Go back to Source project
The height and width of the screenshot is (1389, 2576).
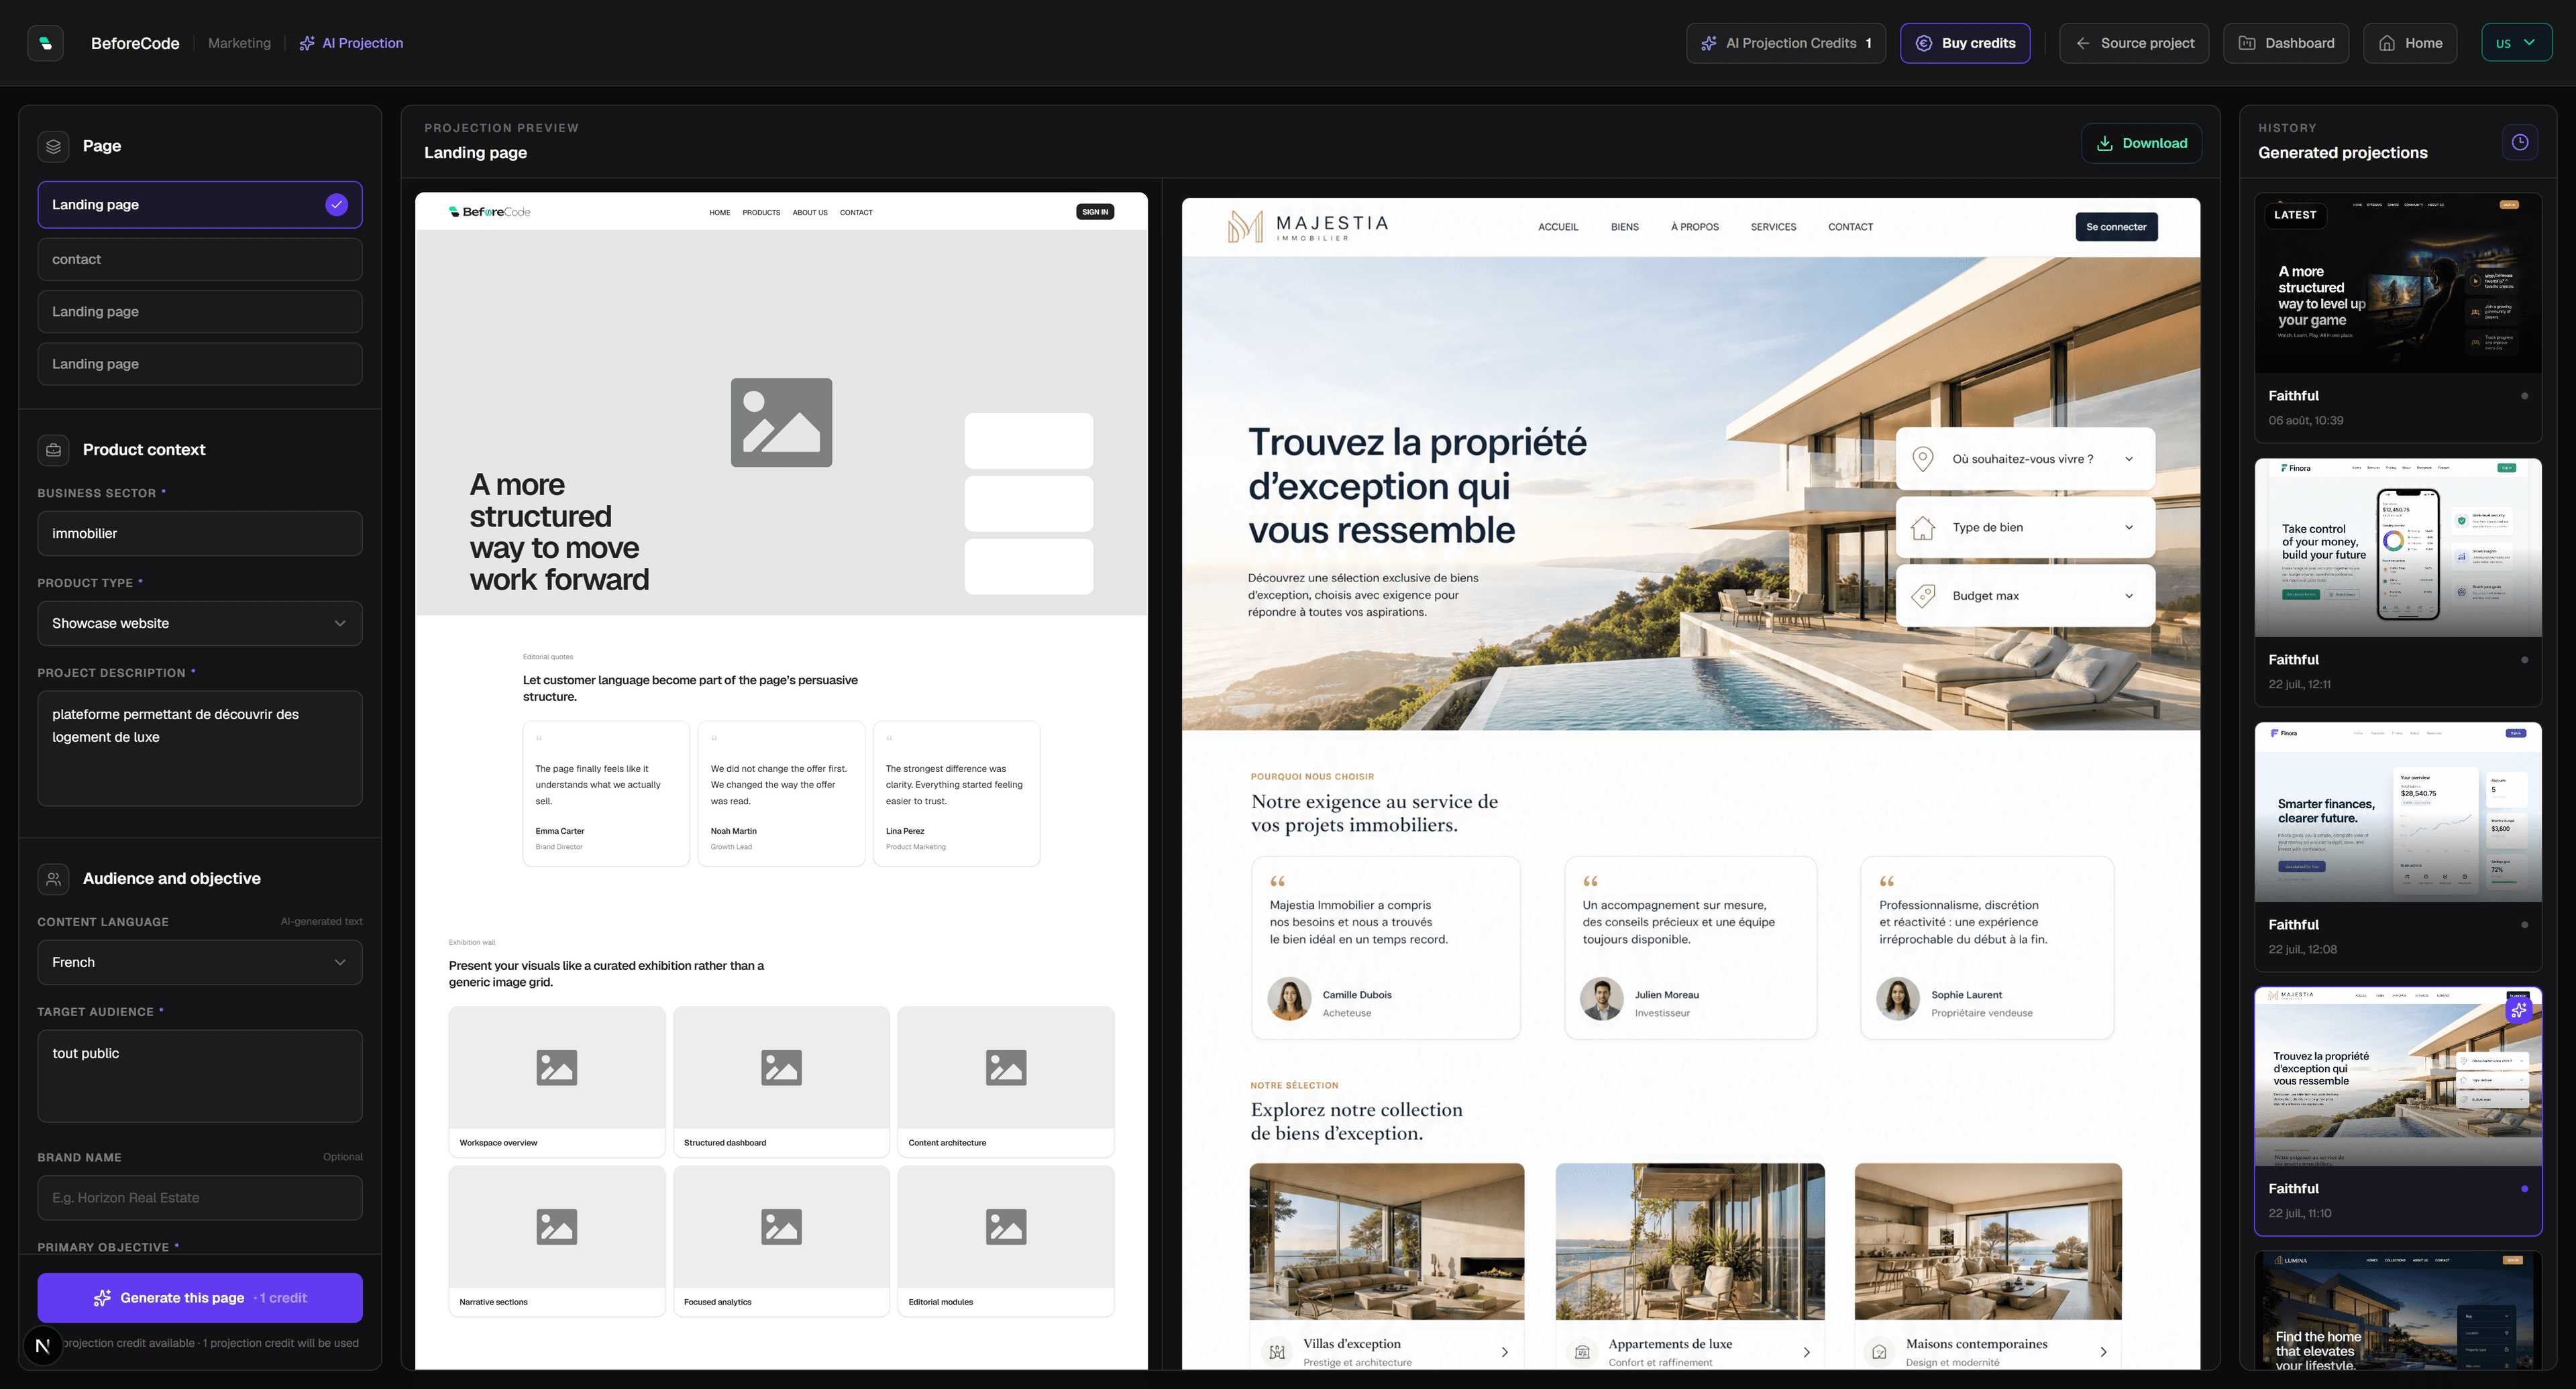2134,43
